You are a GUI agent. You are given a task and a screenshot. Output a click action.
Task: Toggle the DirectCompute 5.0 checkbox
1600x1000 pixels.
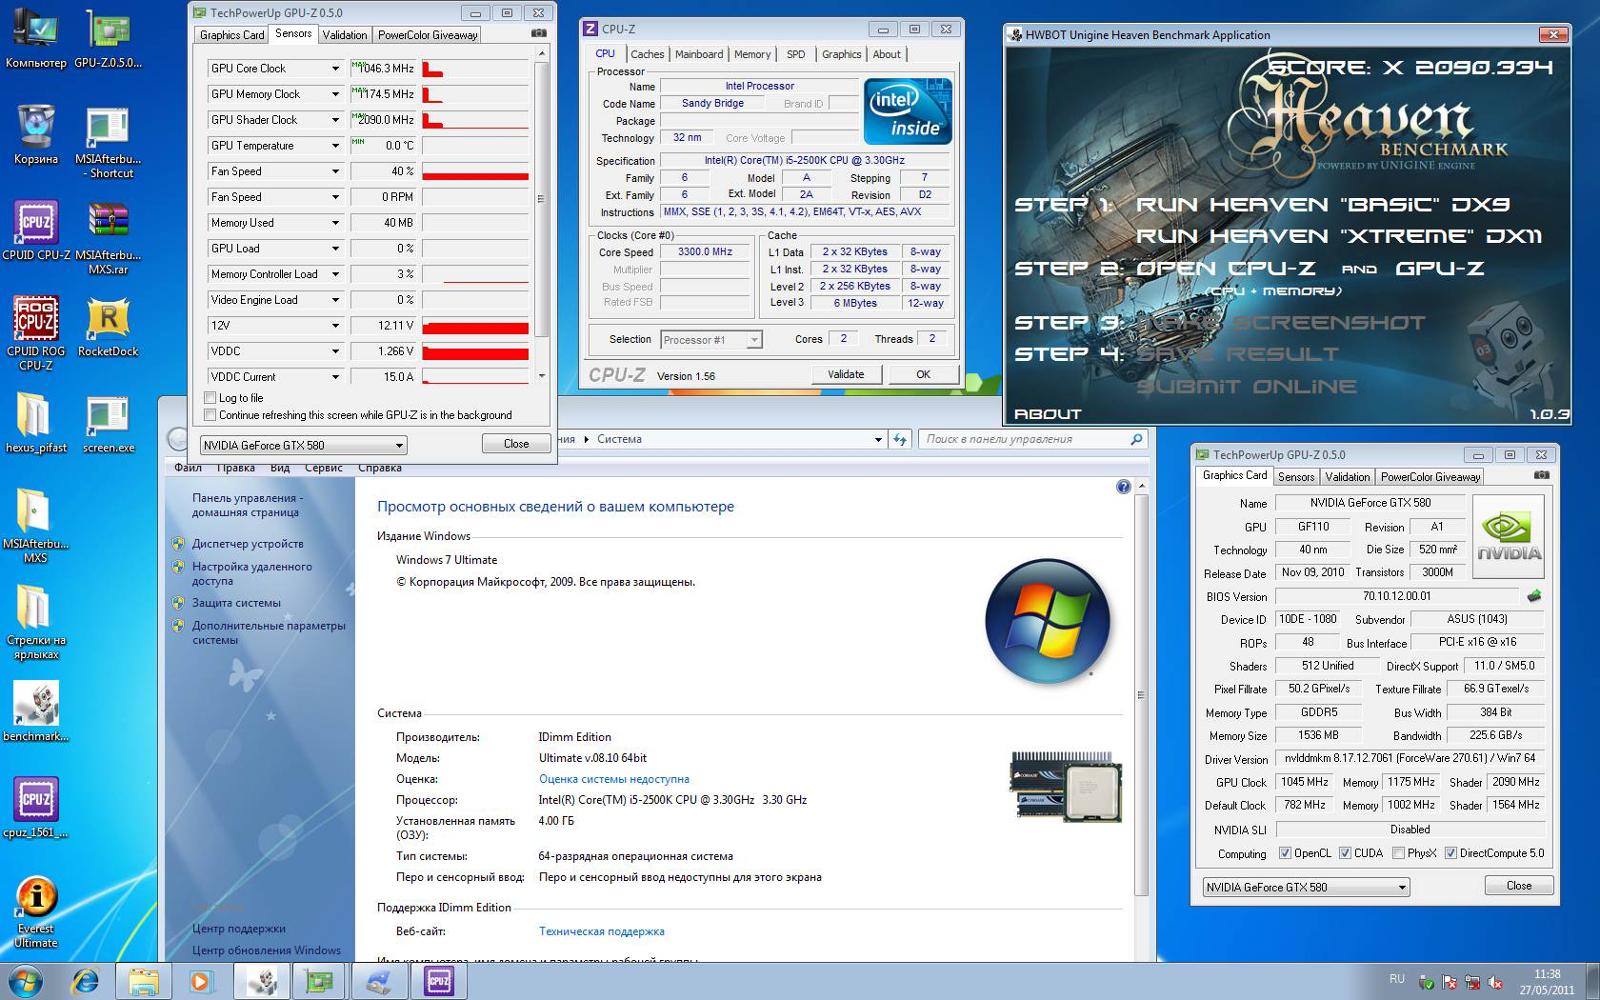point(1450,853)
